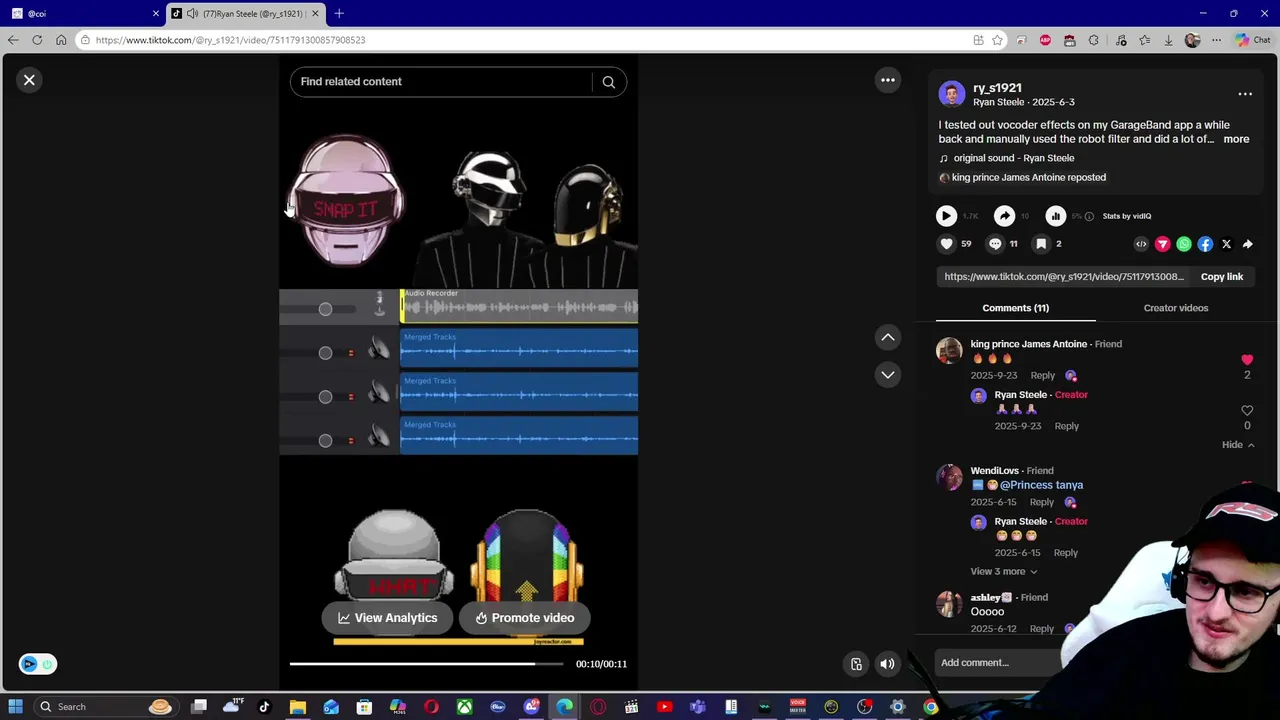The height and width of the screenshot is (720, 1280).
Task: Switch to the Creator videos tab
Action: pyautogui.click(x=1175, y=308)
